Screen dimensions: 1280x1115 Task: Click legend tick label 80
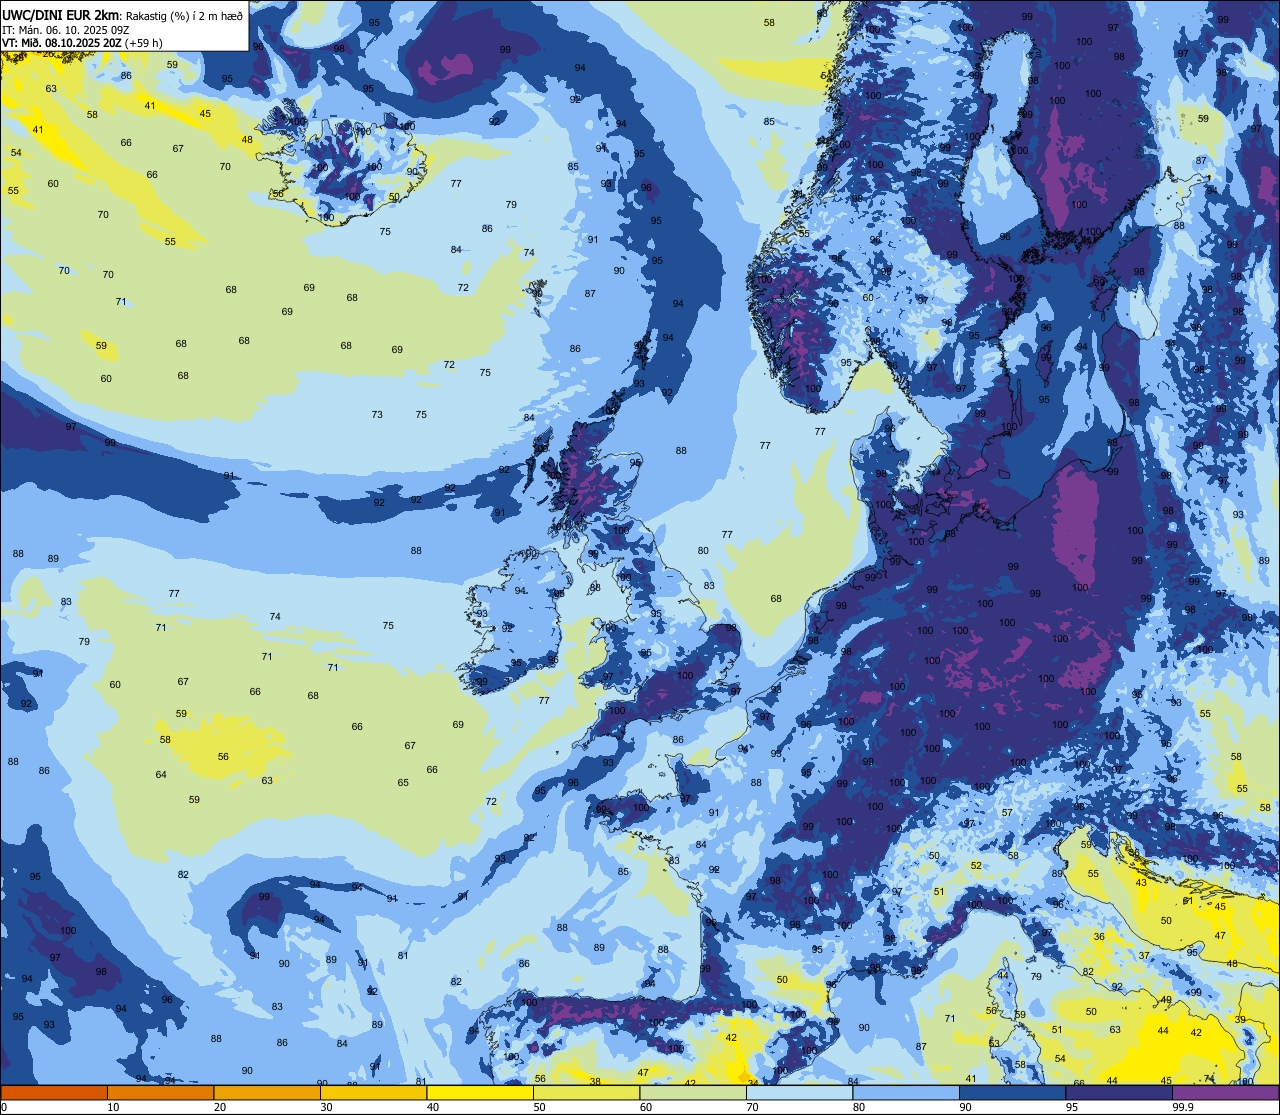point(858,1107)
